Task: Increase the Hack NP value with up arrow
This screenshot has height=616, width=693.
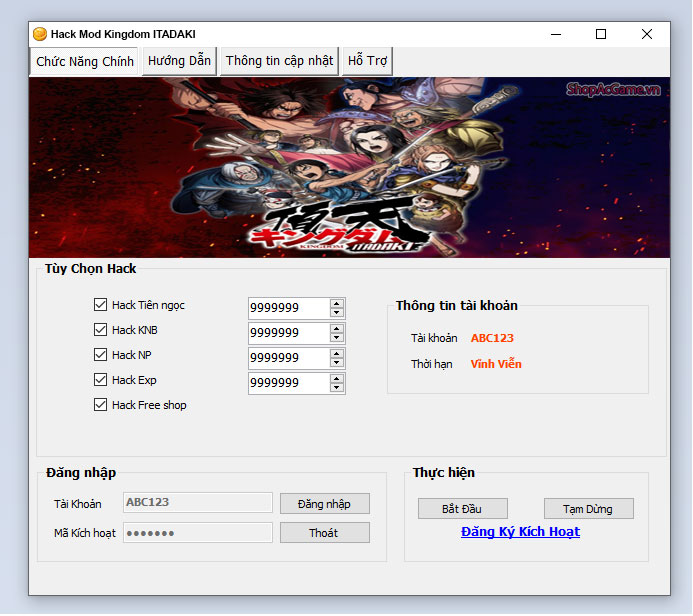Action: pyautogui.click(x=337, y=354)
